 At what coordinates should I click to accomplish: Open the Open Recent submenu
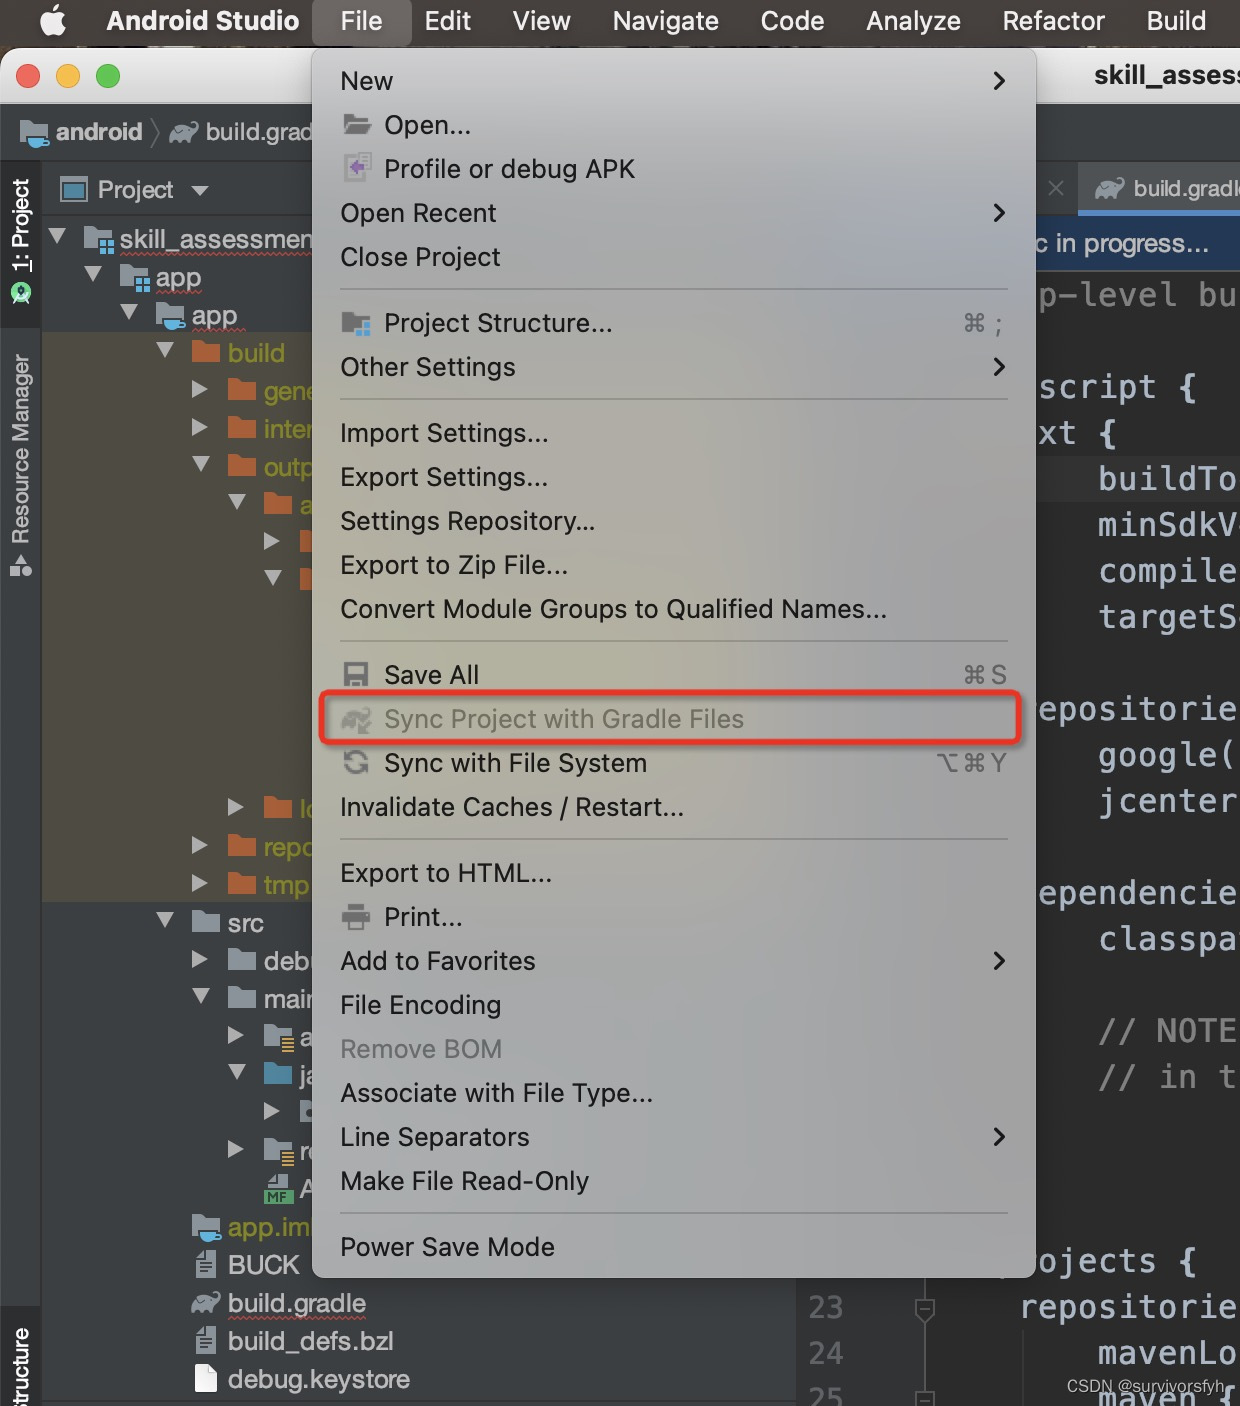point(673,213)
